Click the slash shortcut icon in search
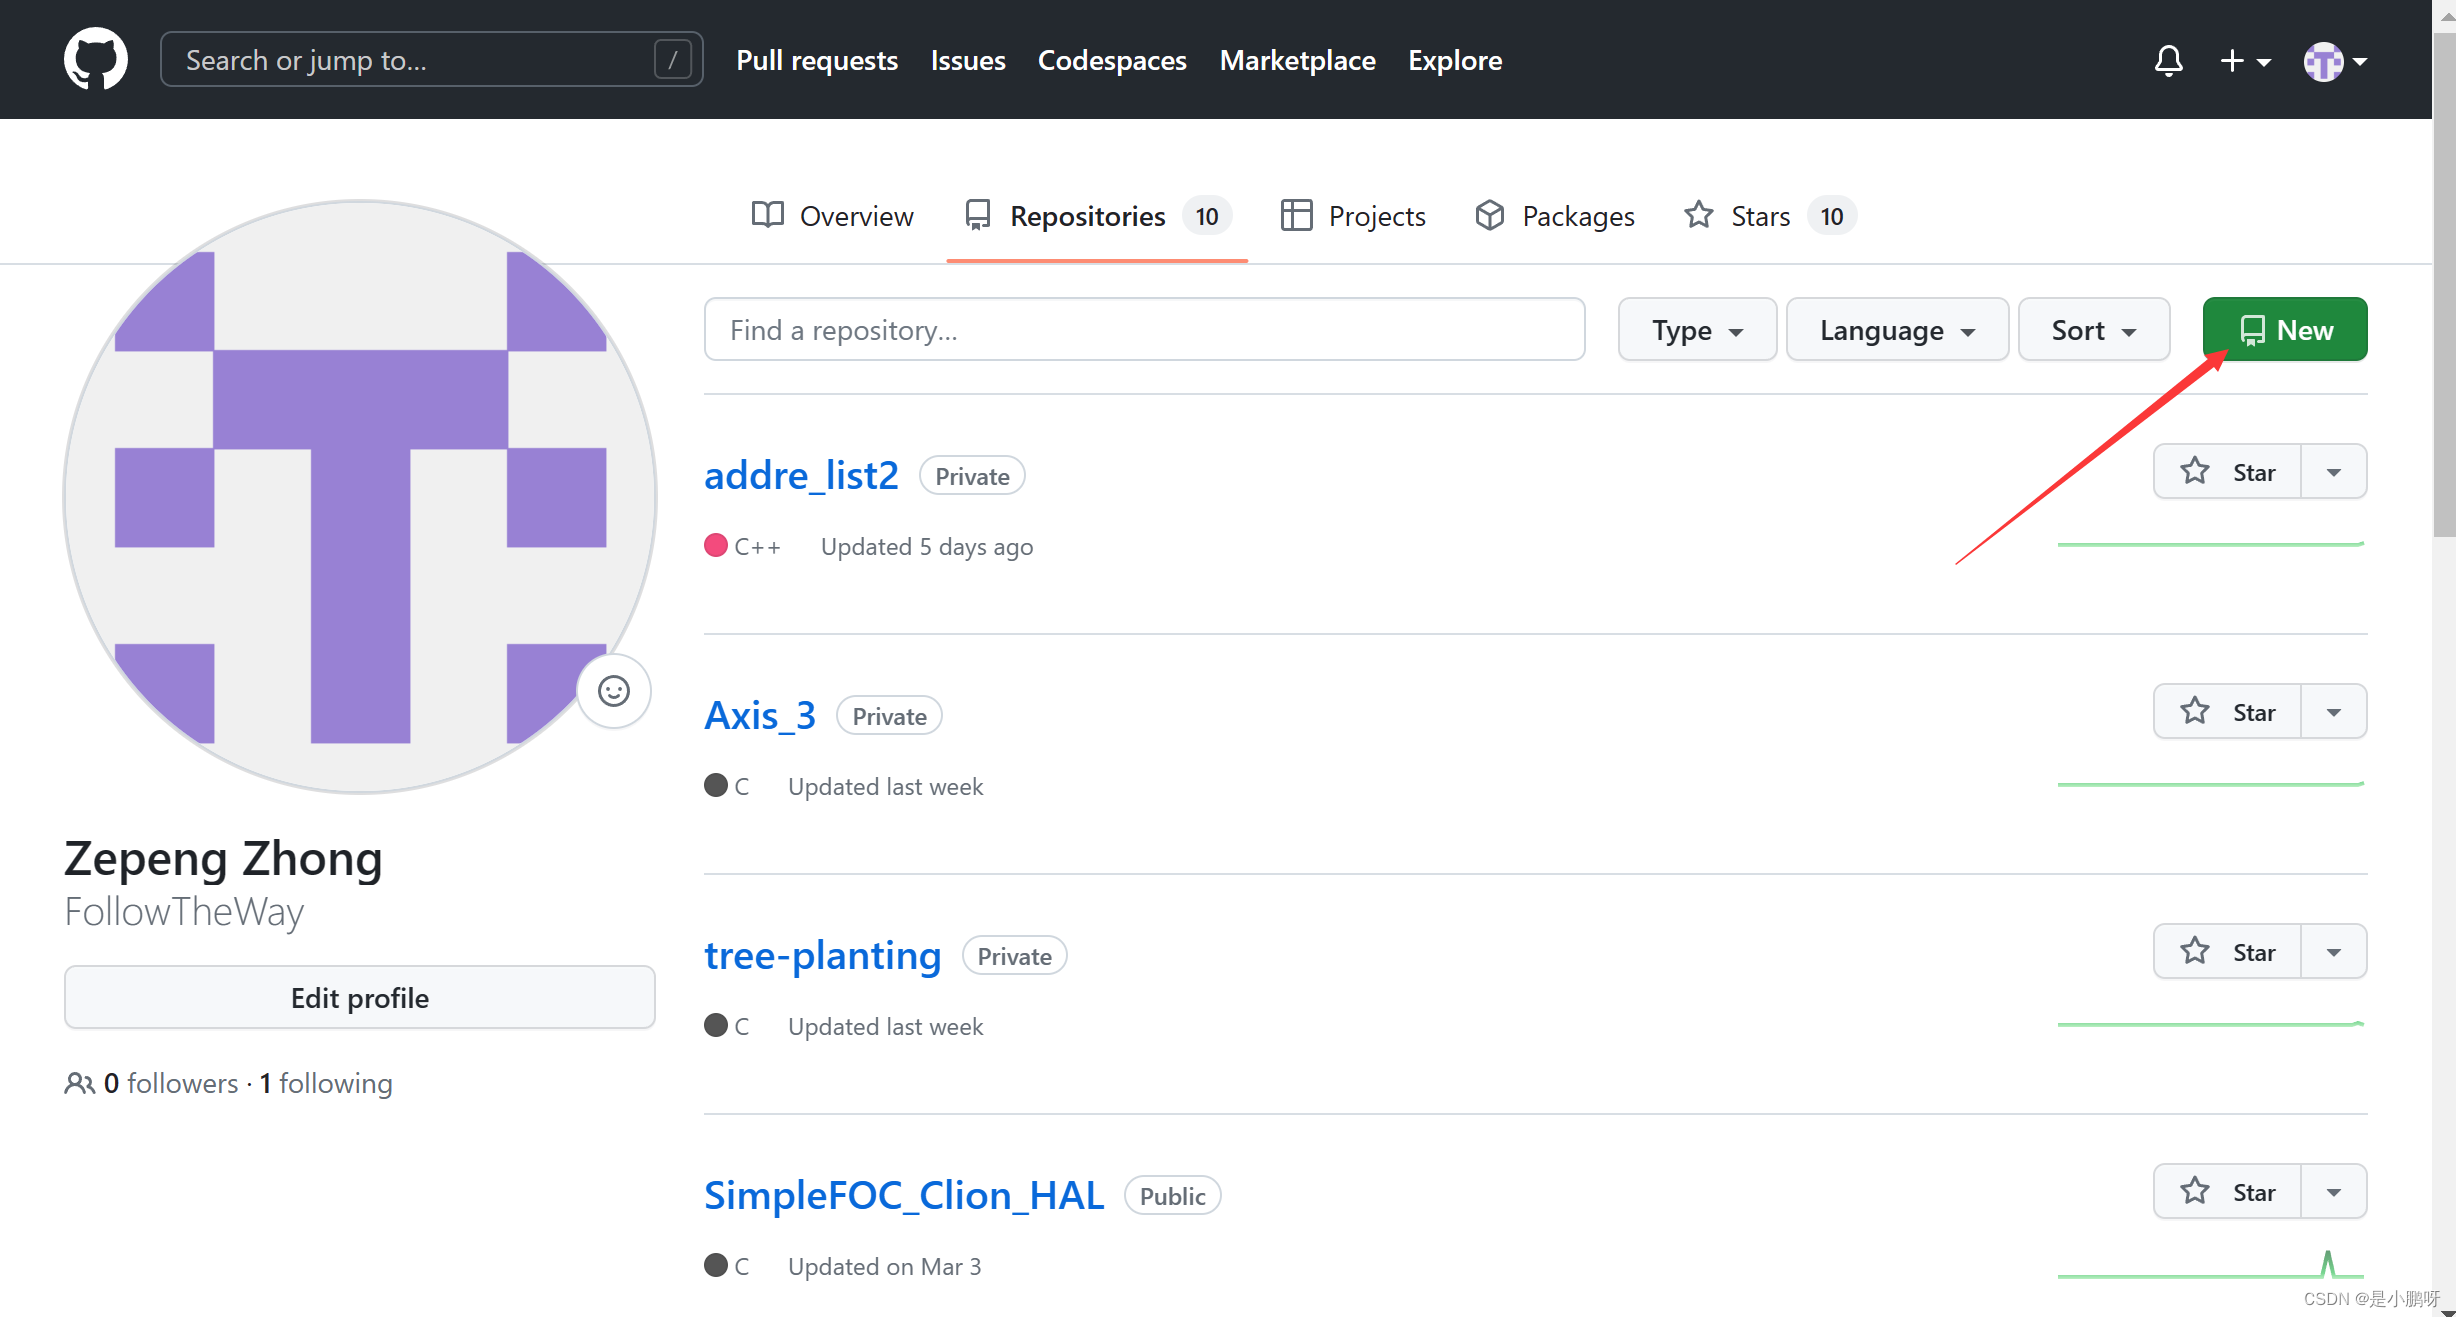2456x1317 pixels. [x=672, y=60]
